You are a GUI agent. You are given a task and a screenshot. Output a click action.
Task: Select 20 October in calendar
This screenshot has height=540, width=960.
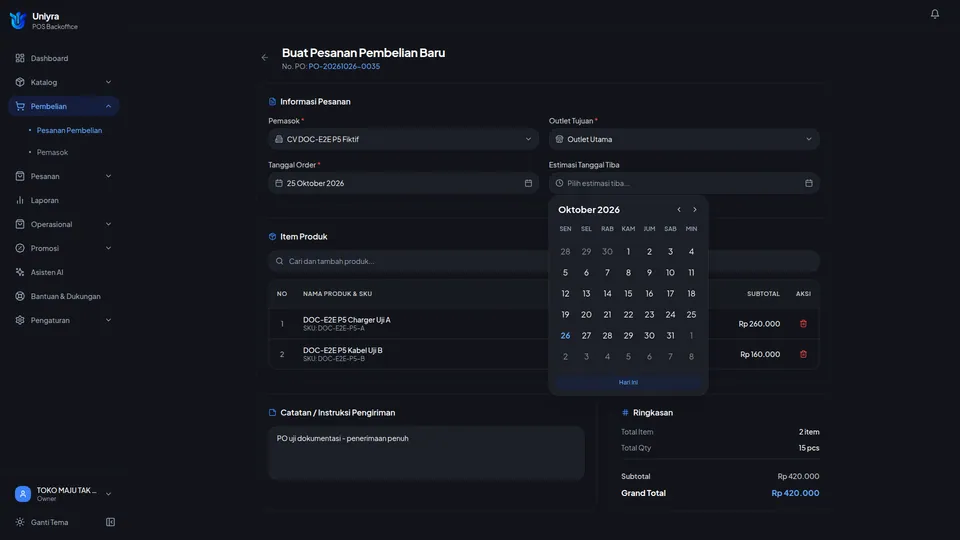(586, 315)
